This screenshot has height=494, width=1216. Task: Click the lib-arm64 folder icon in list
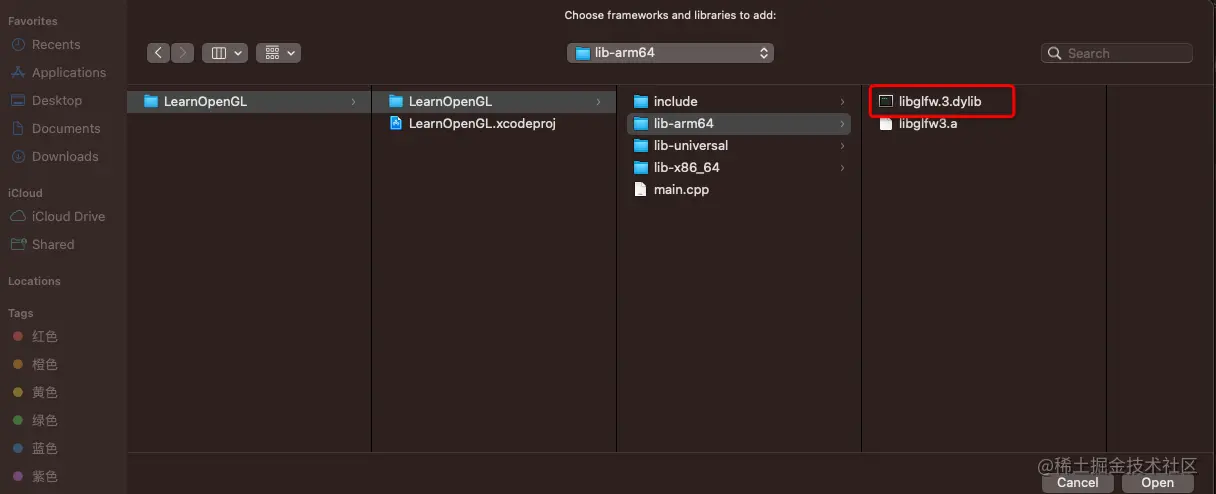(641, 123)
